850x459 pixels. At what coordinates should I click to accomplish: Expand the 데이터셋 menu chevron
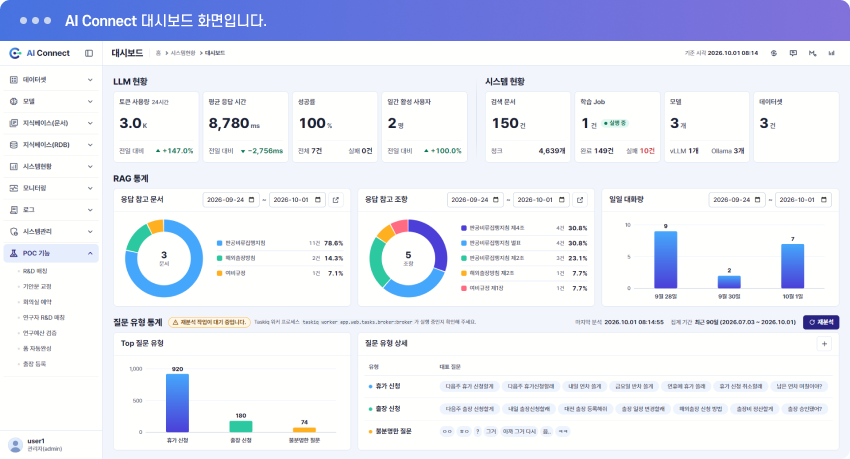tap(90, 80)
